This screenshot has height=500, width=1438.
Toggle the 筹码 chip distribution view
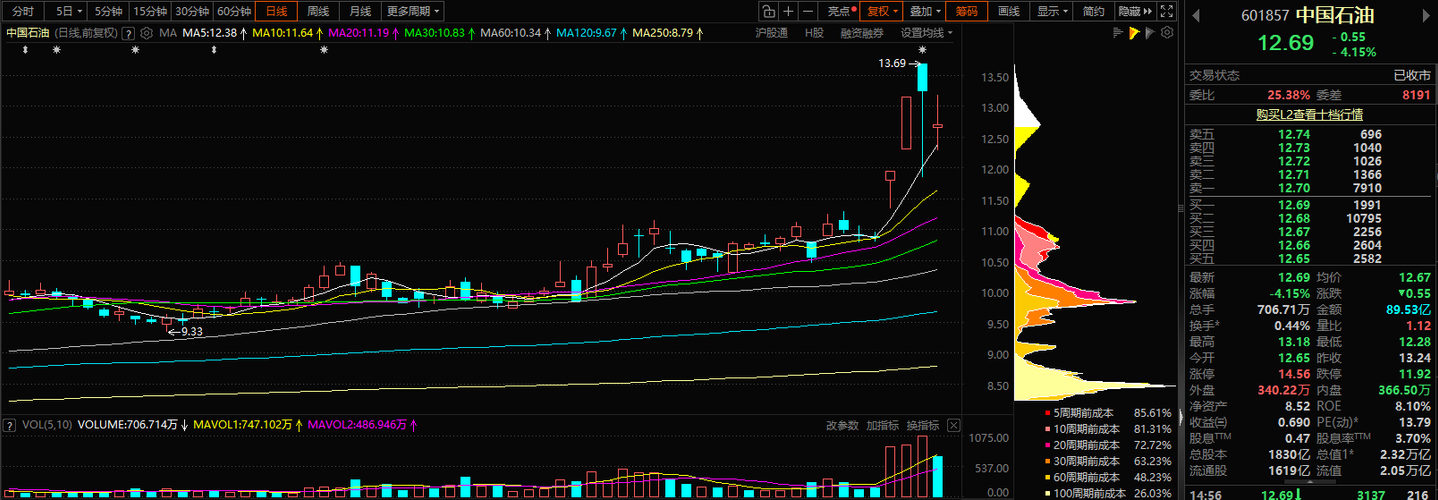pyautogui.click(x=966, y=11)
